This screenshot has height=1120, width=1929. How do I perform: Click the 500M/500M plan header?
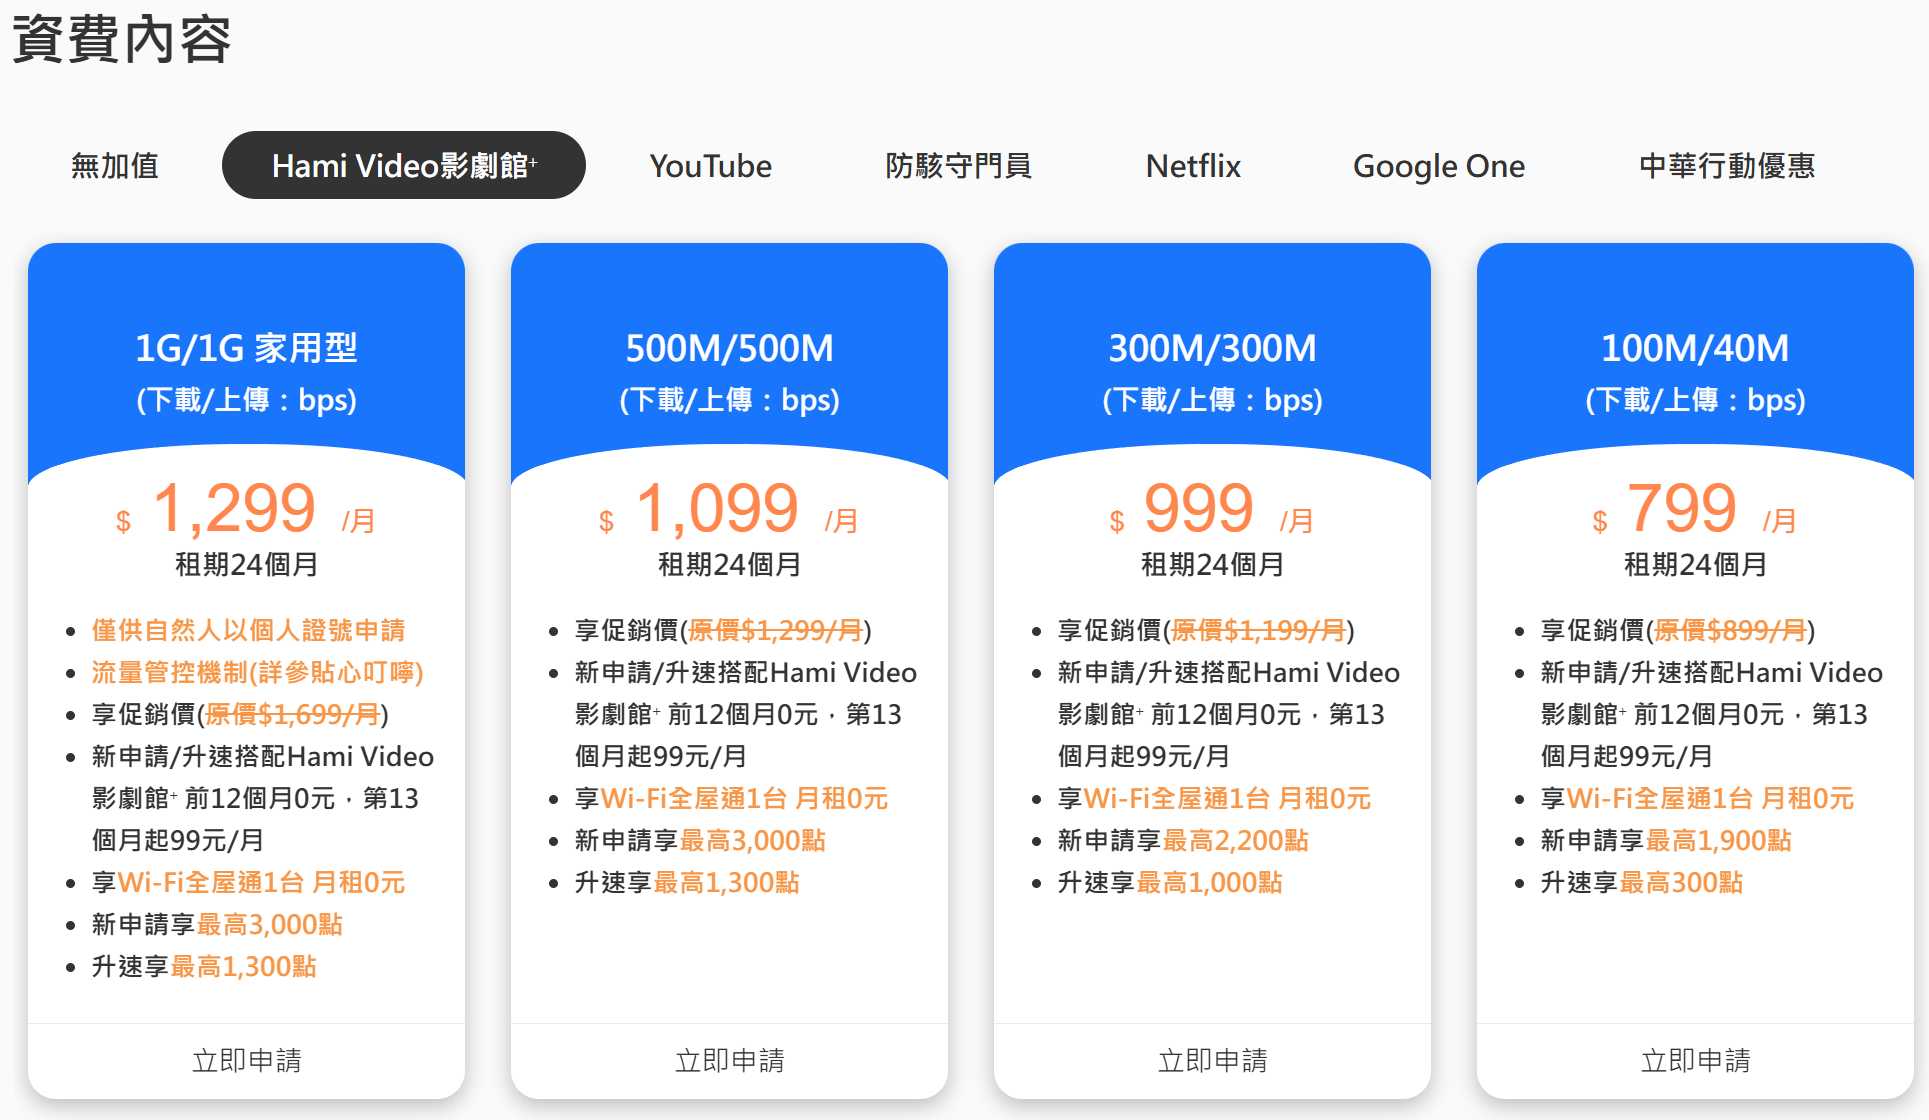[x=729, y=349]
